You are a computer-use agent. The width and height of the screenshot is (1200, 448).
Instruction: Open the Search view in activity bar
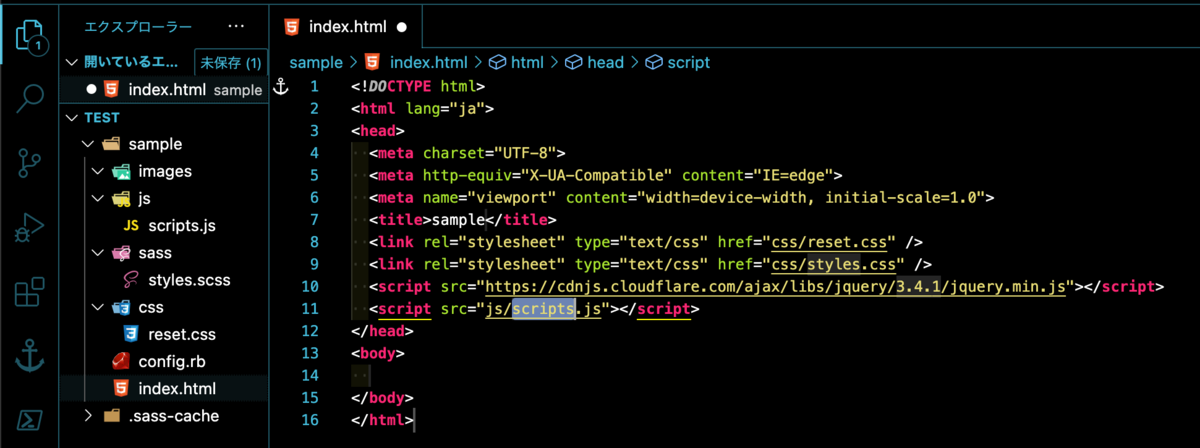[29, 98]
